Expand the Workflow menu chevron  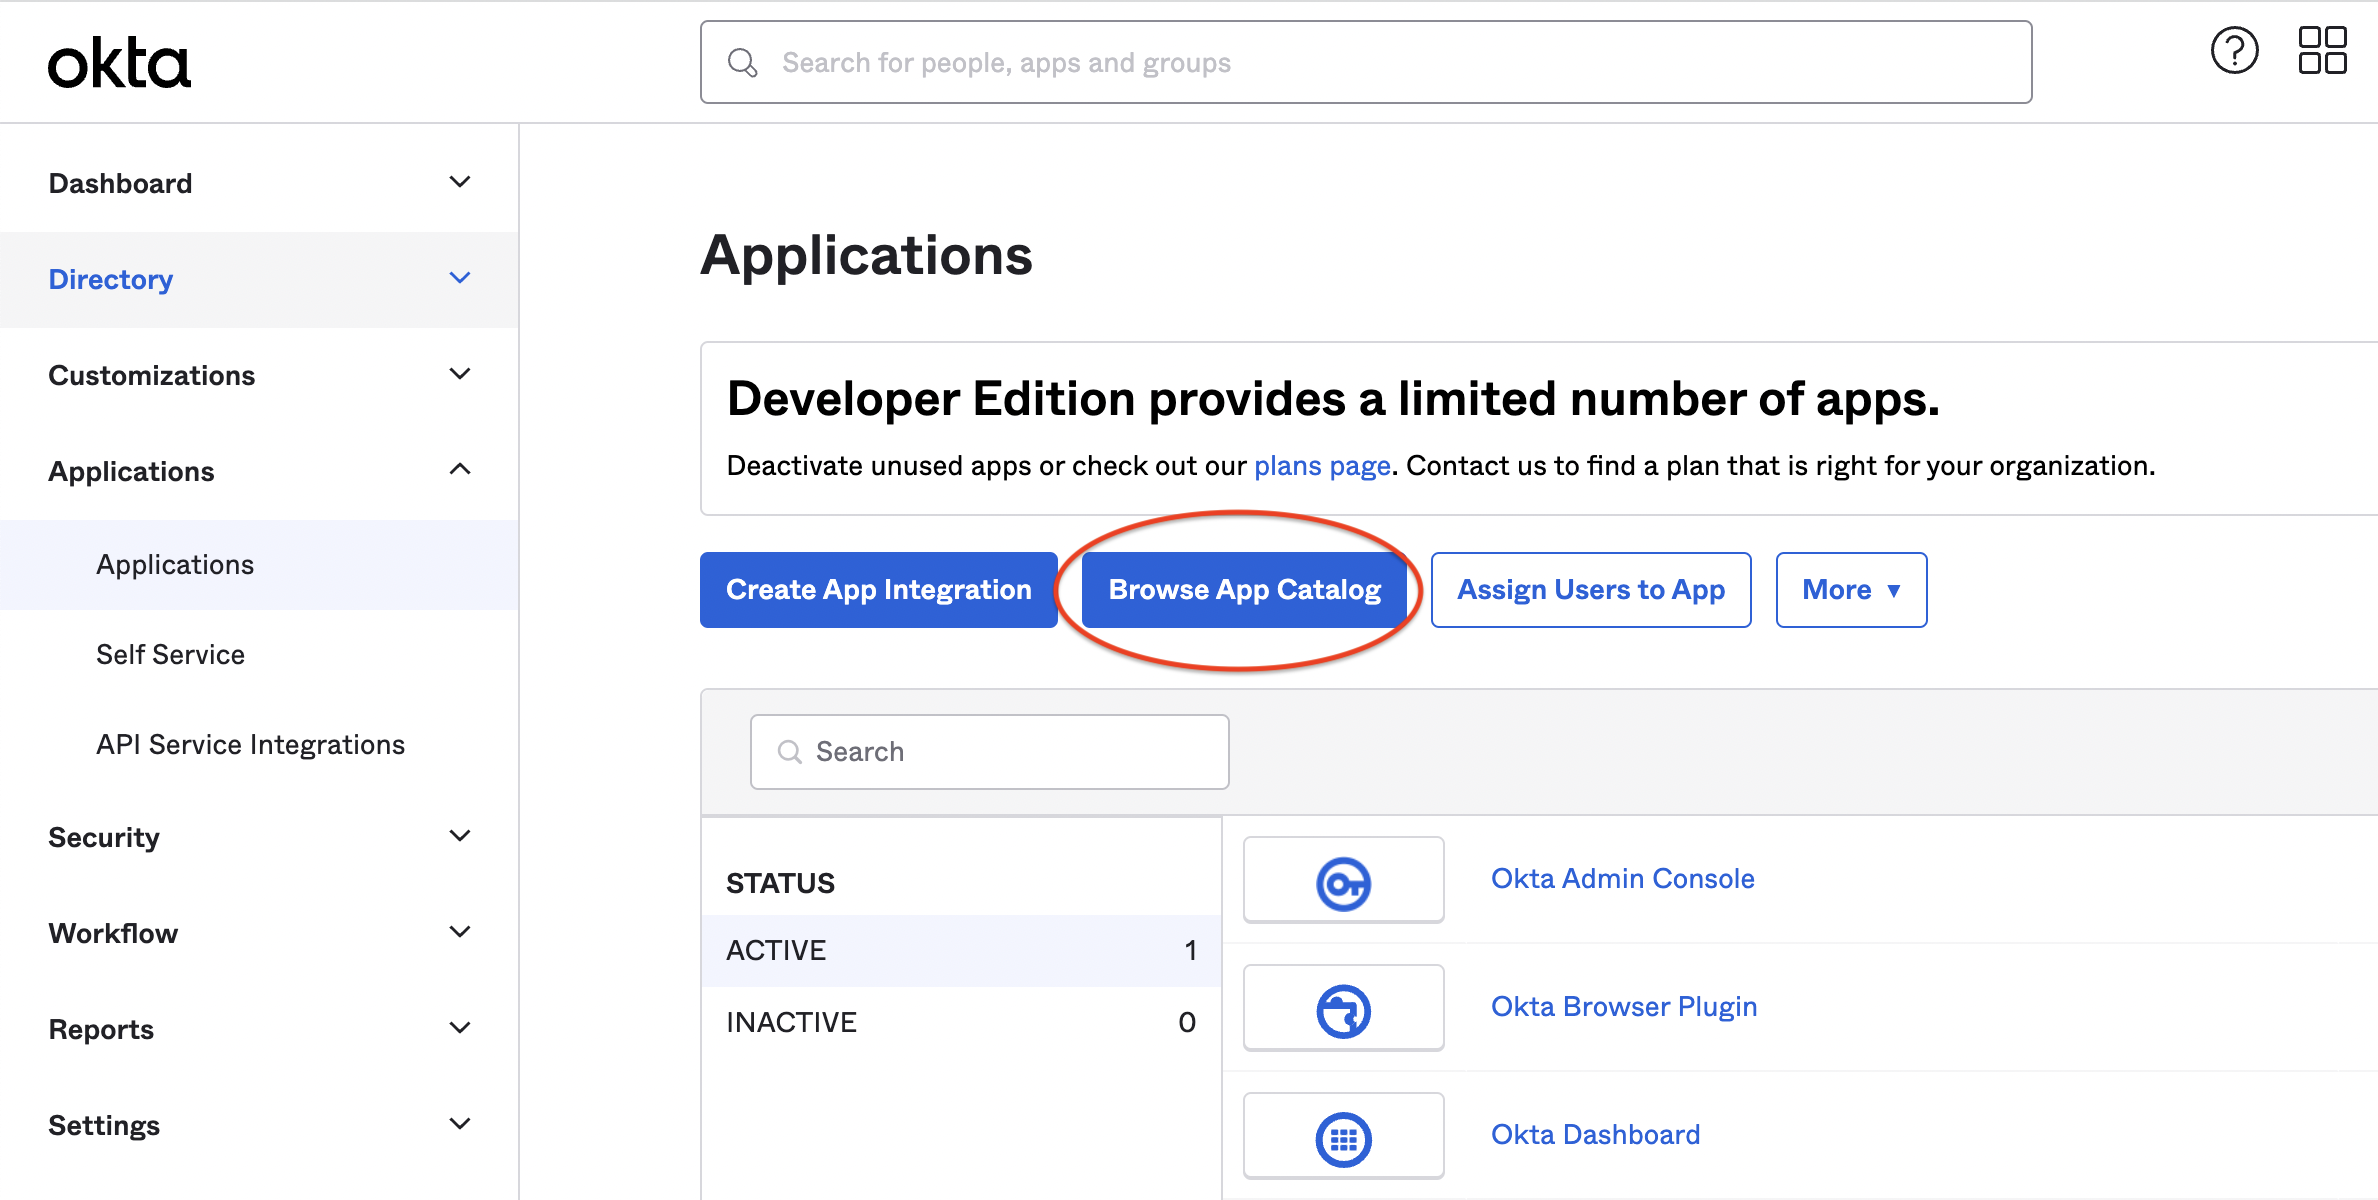tap(460, 932)
